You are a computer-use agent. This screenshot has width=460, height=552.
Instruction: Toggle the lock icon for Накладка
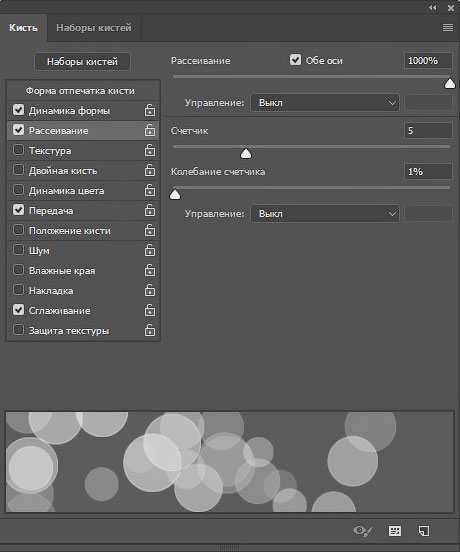150,290
